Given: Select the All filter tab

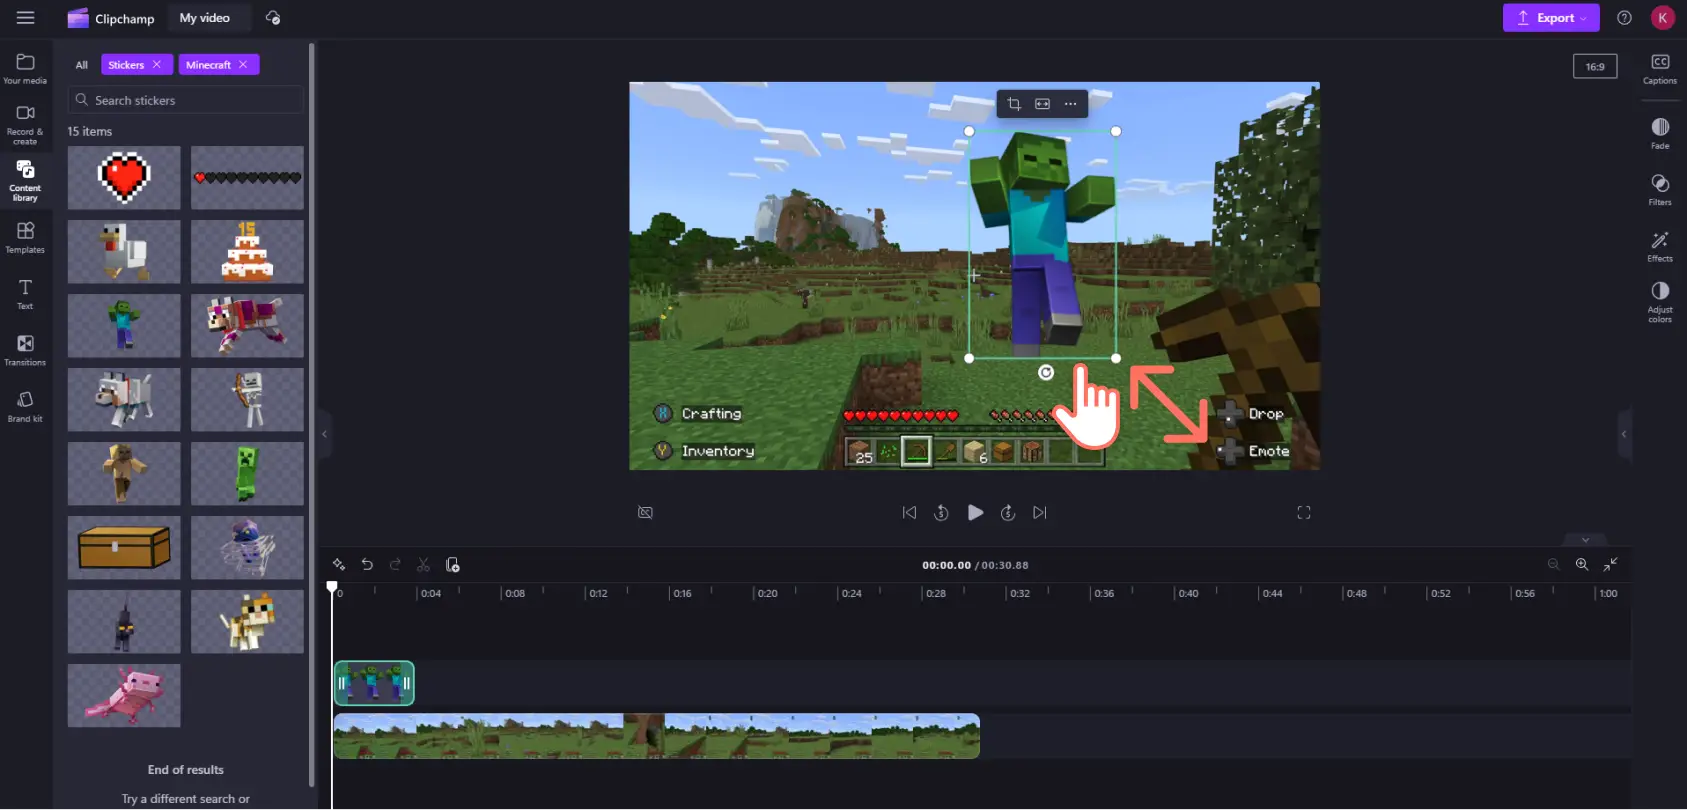Looking at the screenshot, I should 82,65.
